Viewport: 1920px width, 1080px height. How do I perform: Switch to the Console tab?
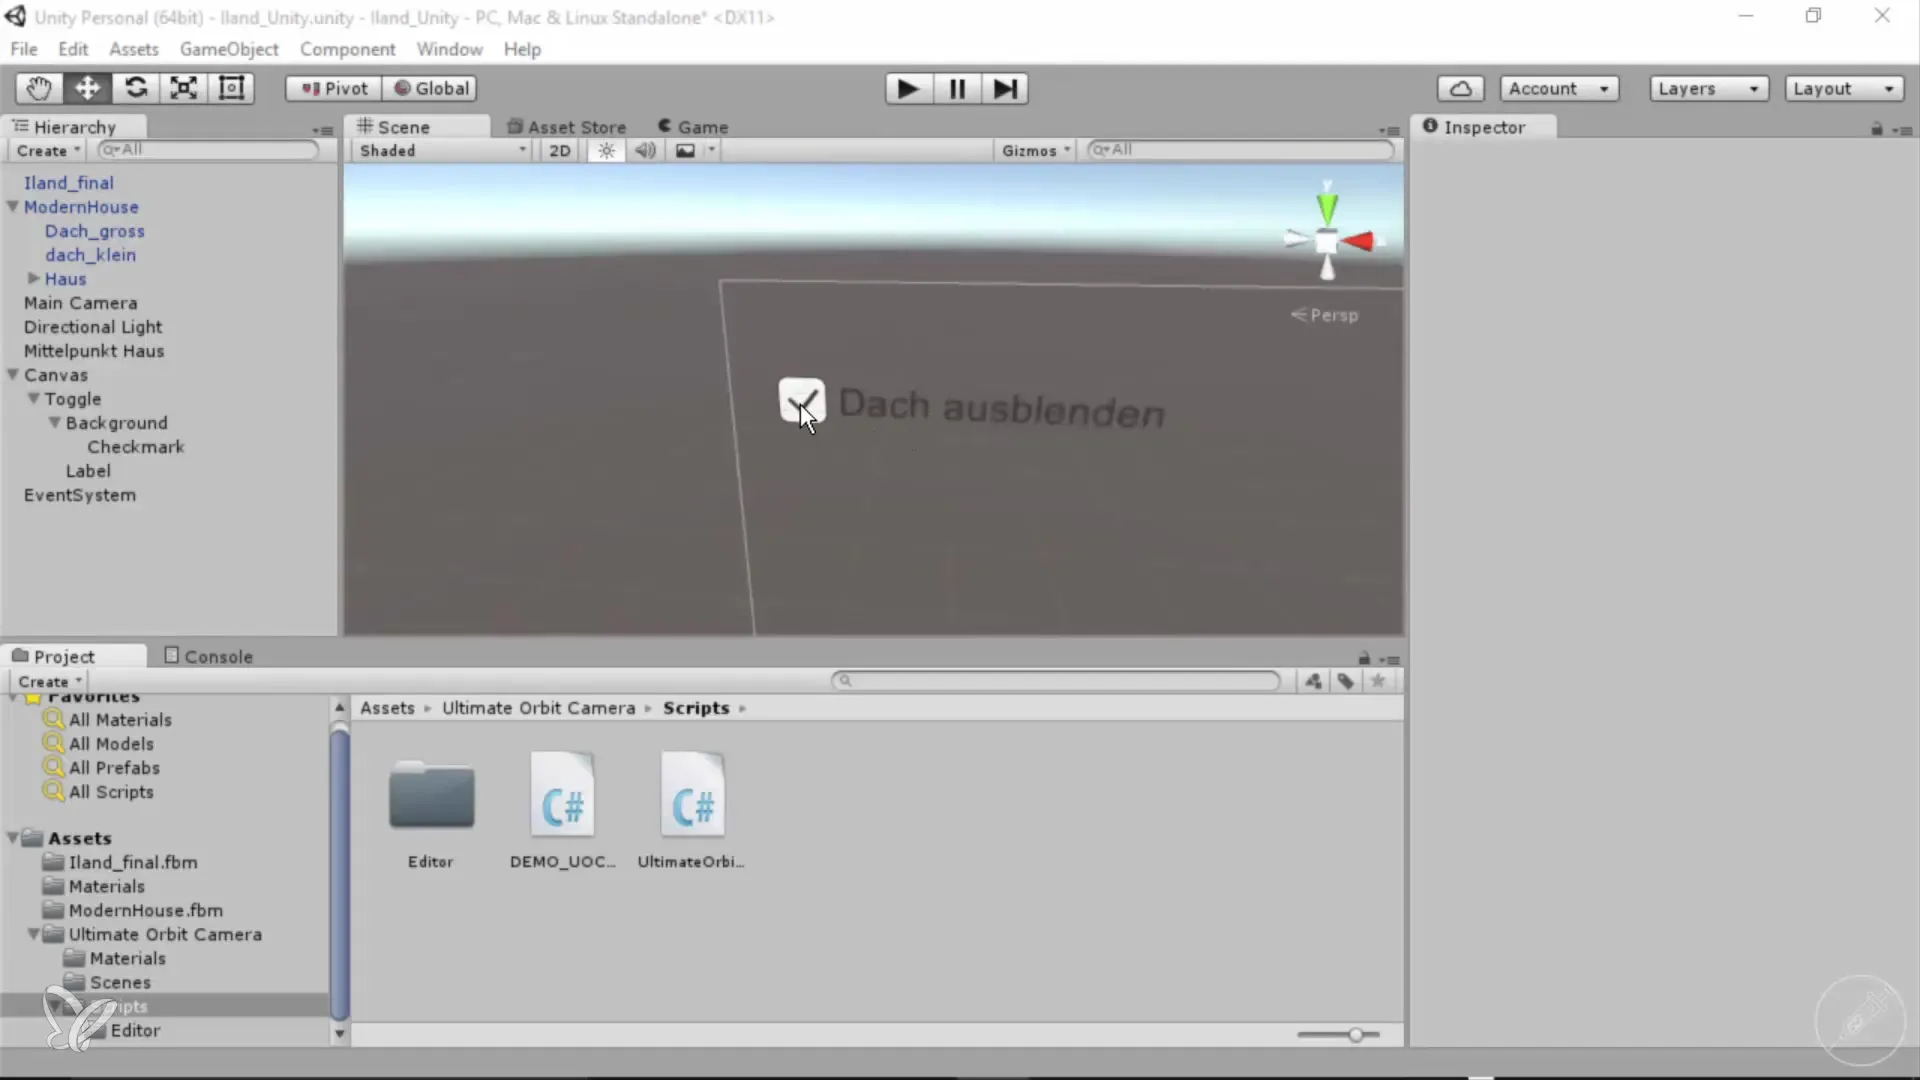[208, 656]
